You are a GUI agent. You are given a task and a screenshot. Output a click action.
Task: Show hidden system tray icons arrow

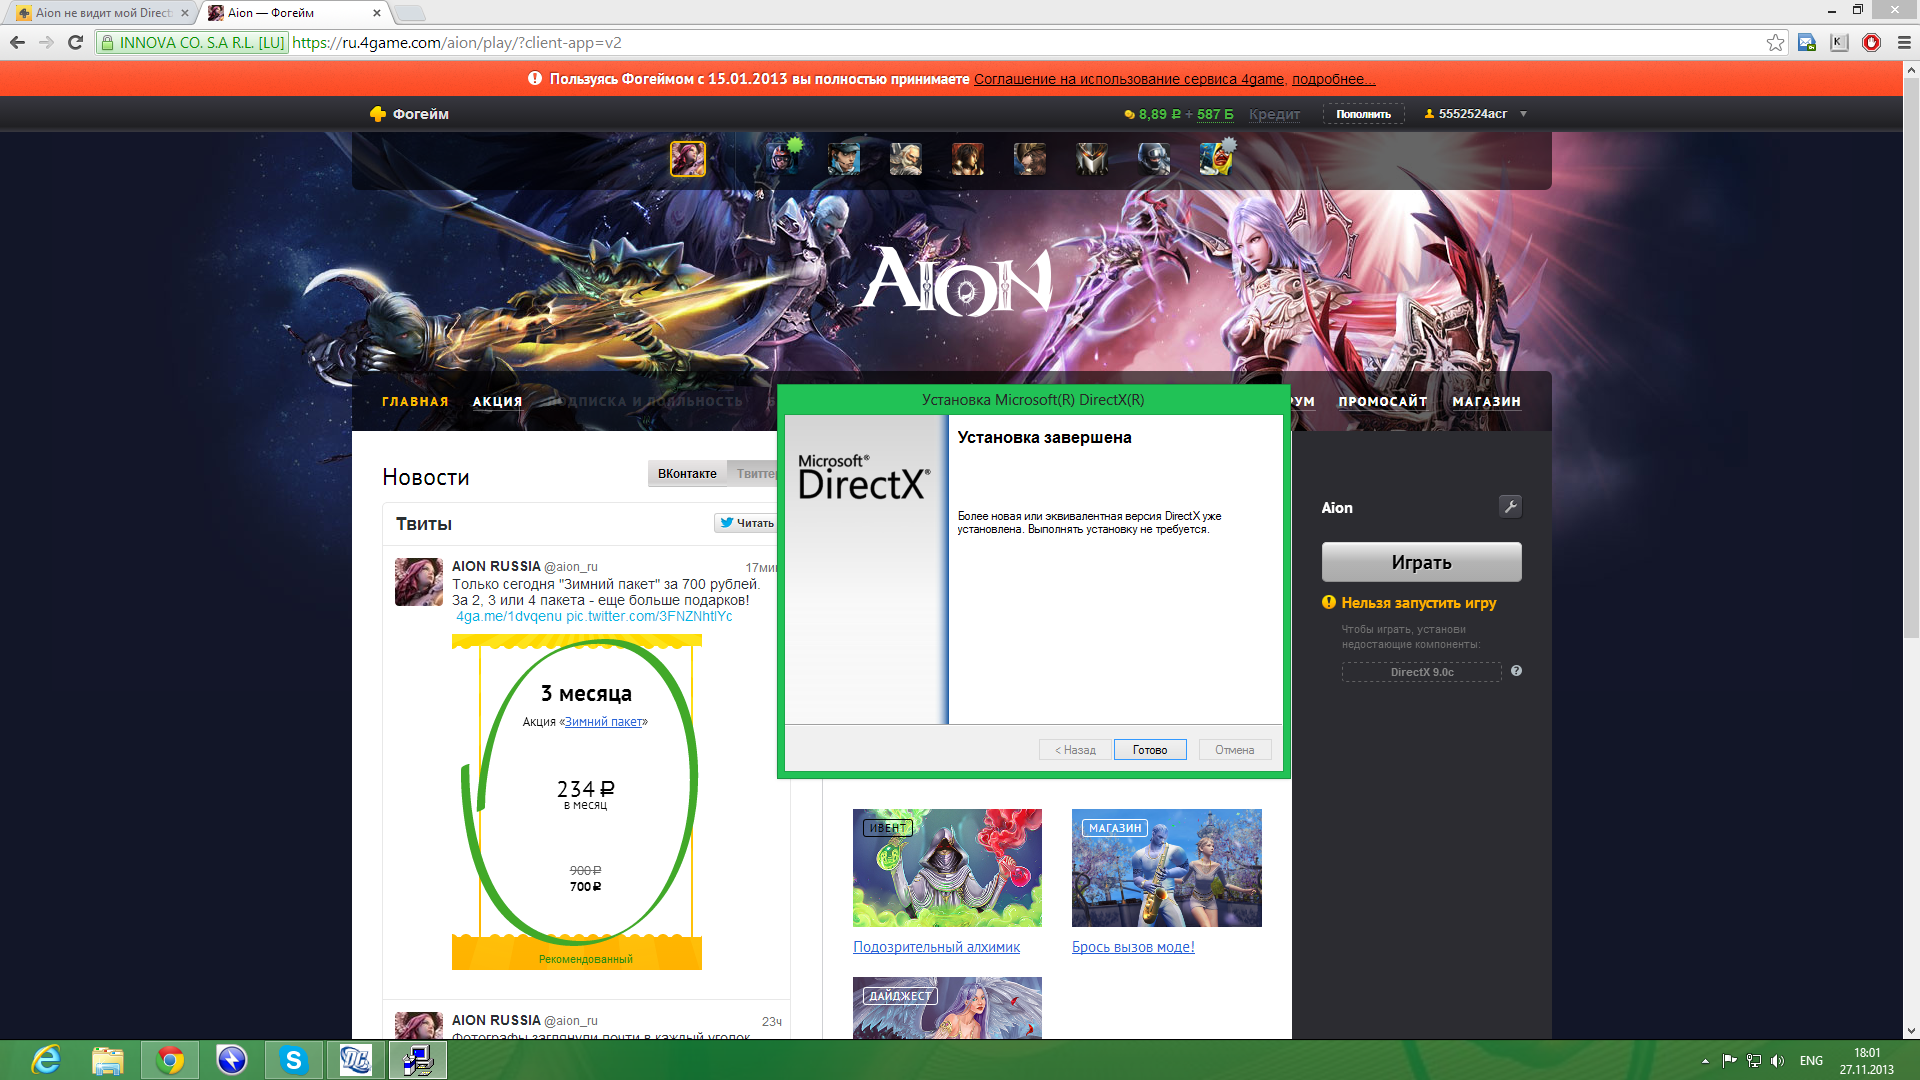pos(1705,1061)
